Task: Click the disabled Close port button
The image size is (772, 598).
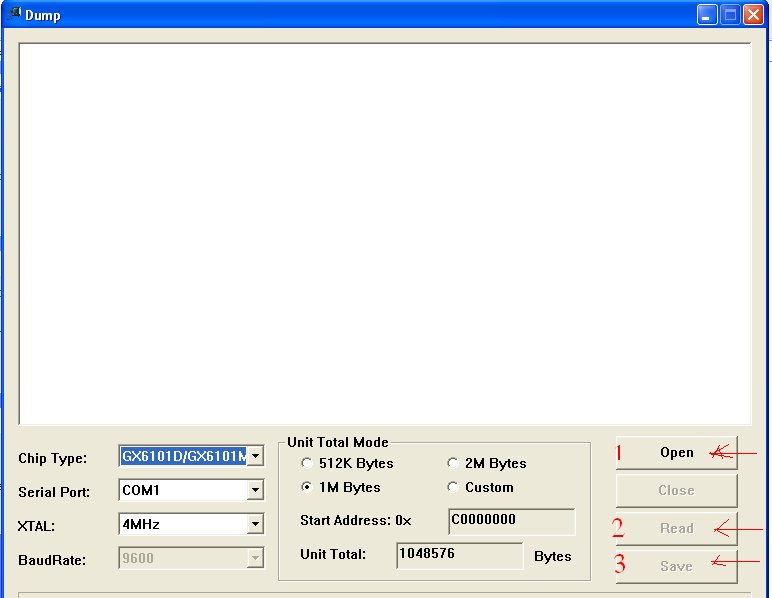Action: pyautogui.click(x=676, y=491)
